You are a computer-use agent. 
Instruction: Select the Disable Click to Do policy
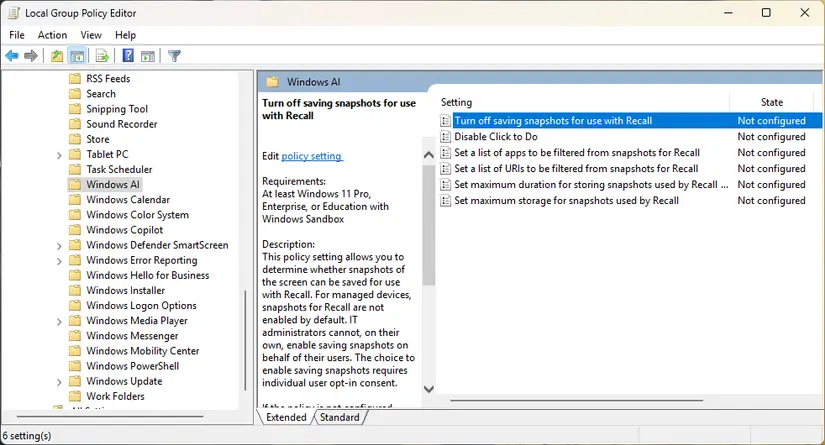click(496, 137)
